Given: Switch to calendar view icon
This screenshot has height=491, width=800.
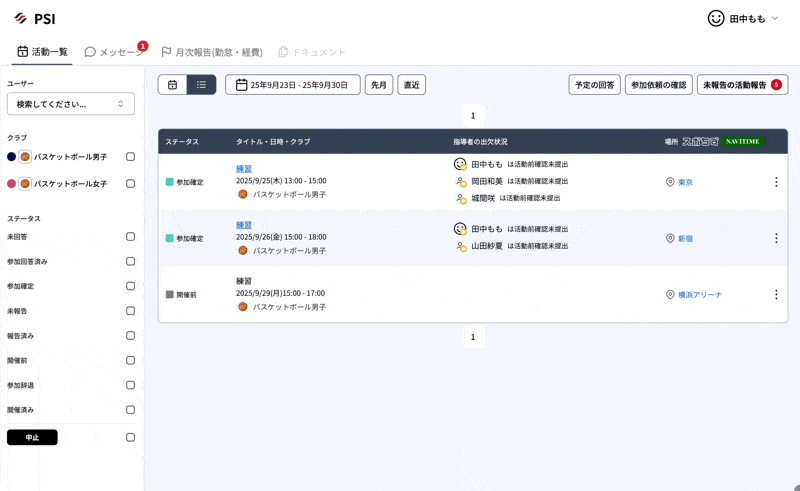Looking at the screenshot, I should (x=172, y=85).
